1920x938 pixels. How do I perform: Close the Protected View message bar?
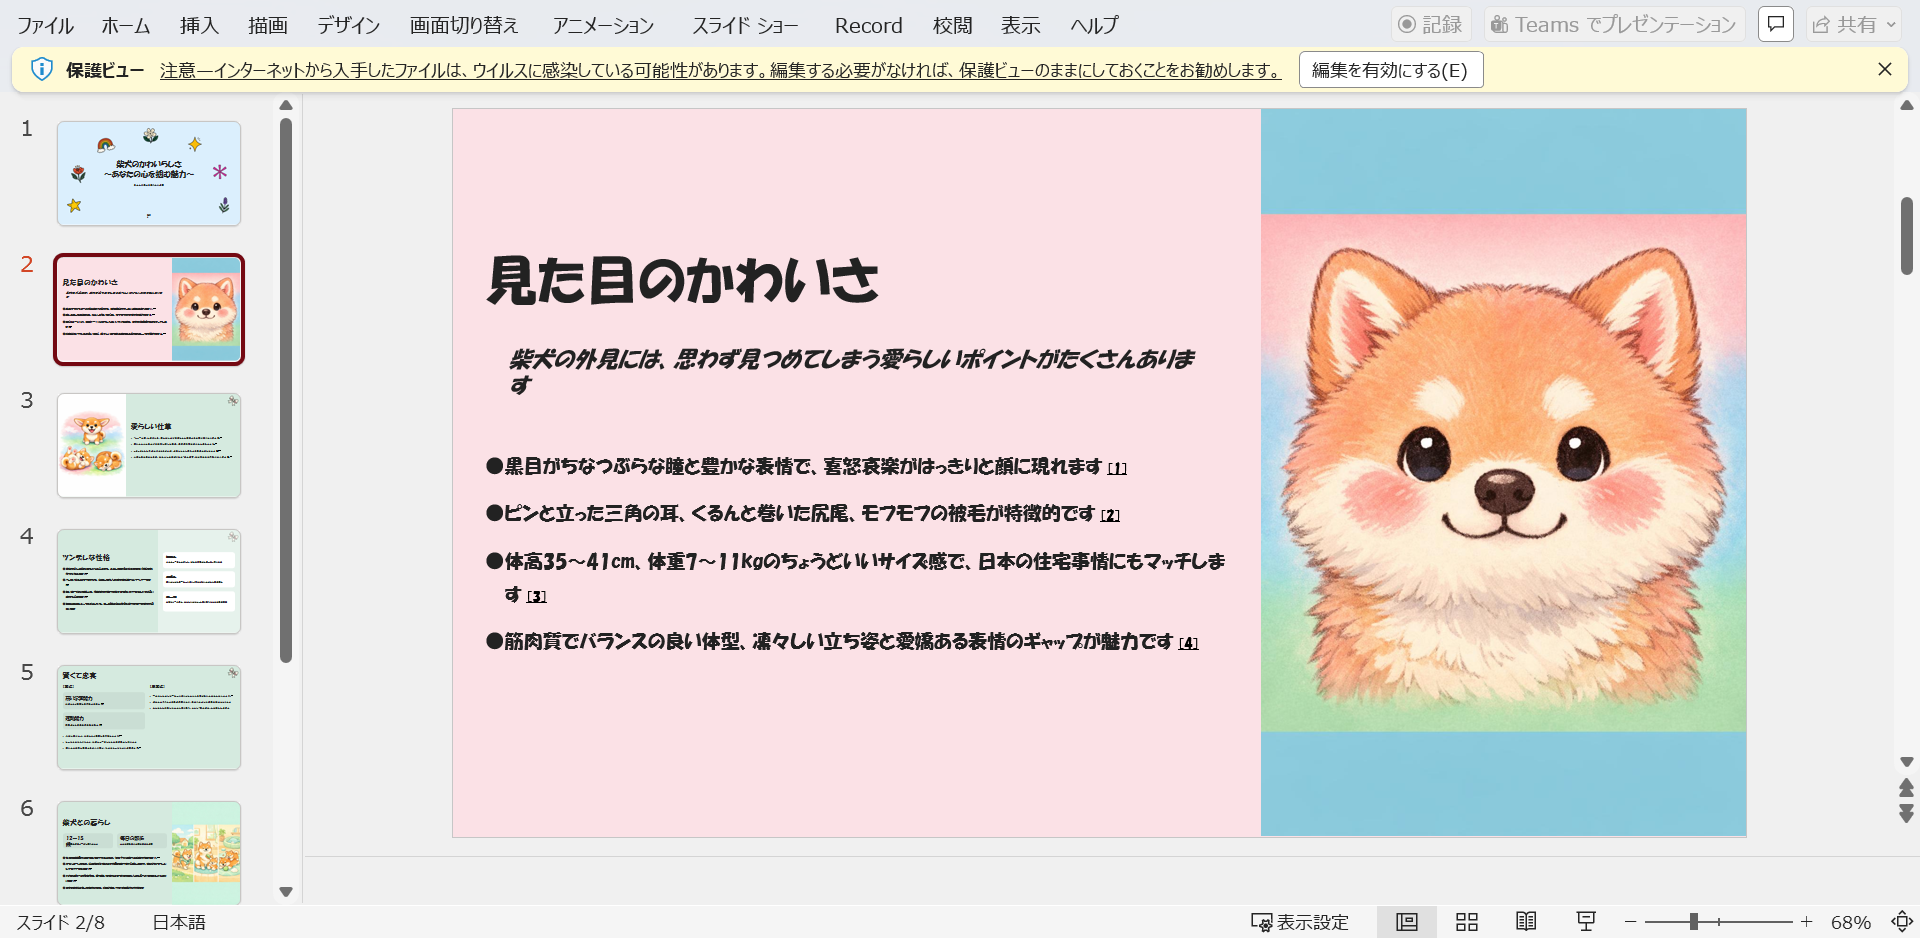(x=1884, y=69)
